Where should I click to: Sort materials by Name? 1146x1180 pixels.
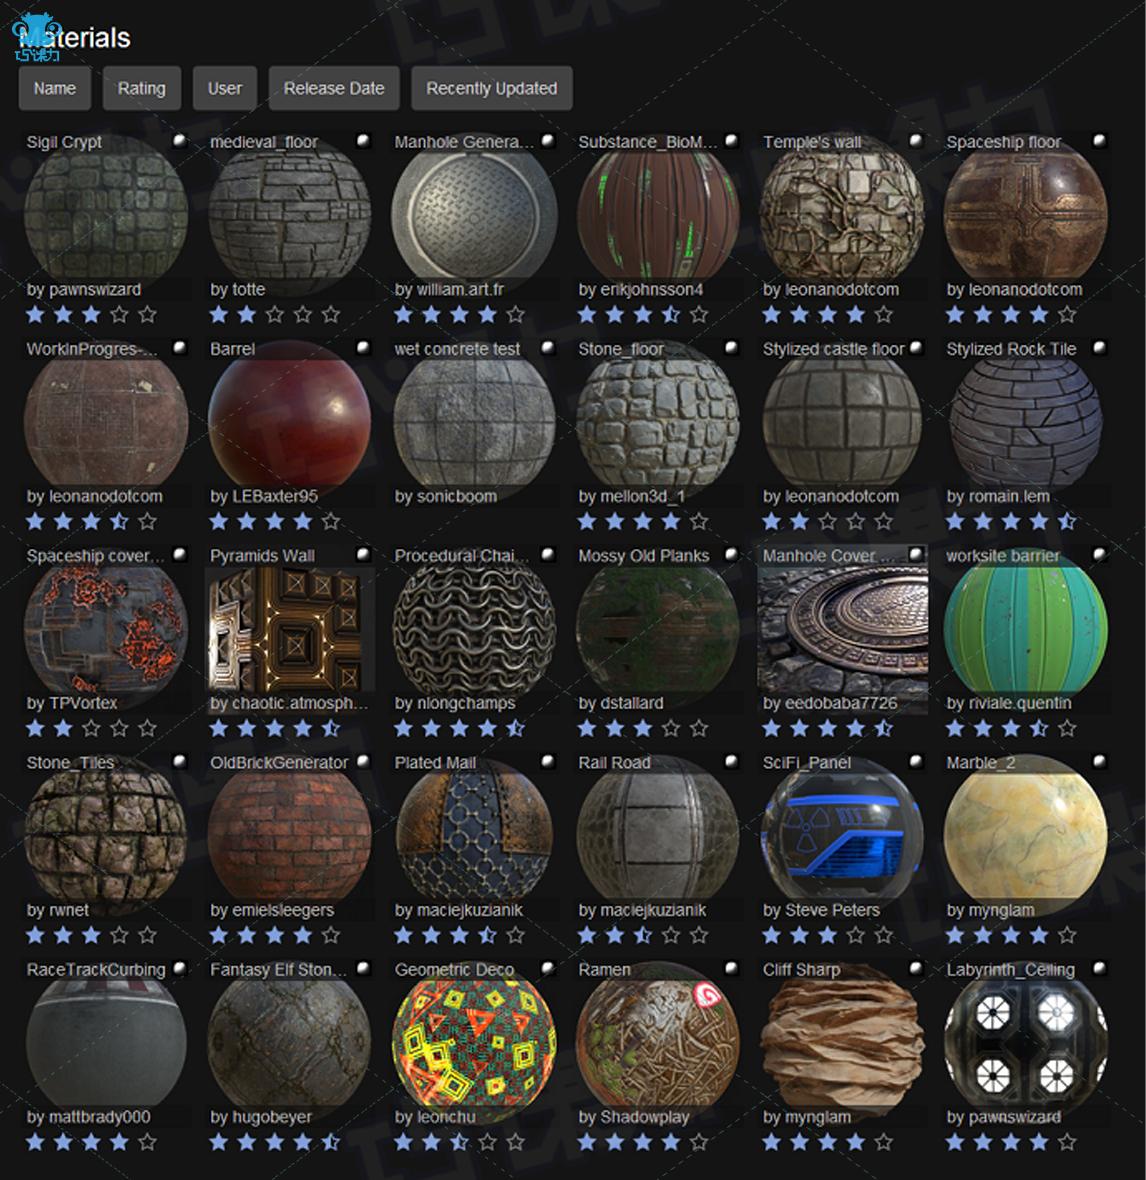(55, 88)
